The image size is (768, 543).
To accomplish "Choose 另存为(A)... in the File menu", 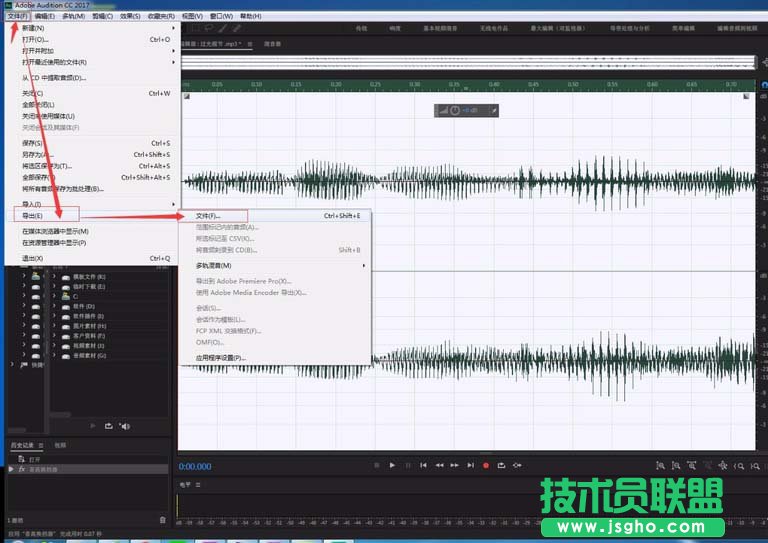I will click(x=93, y=154).
